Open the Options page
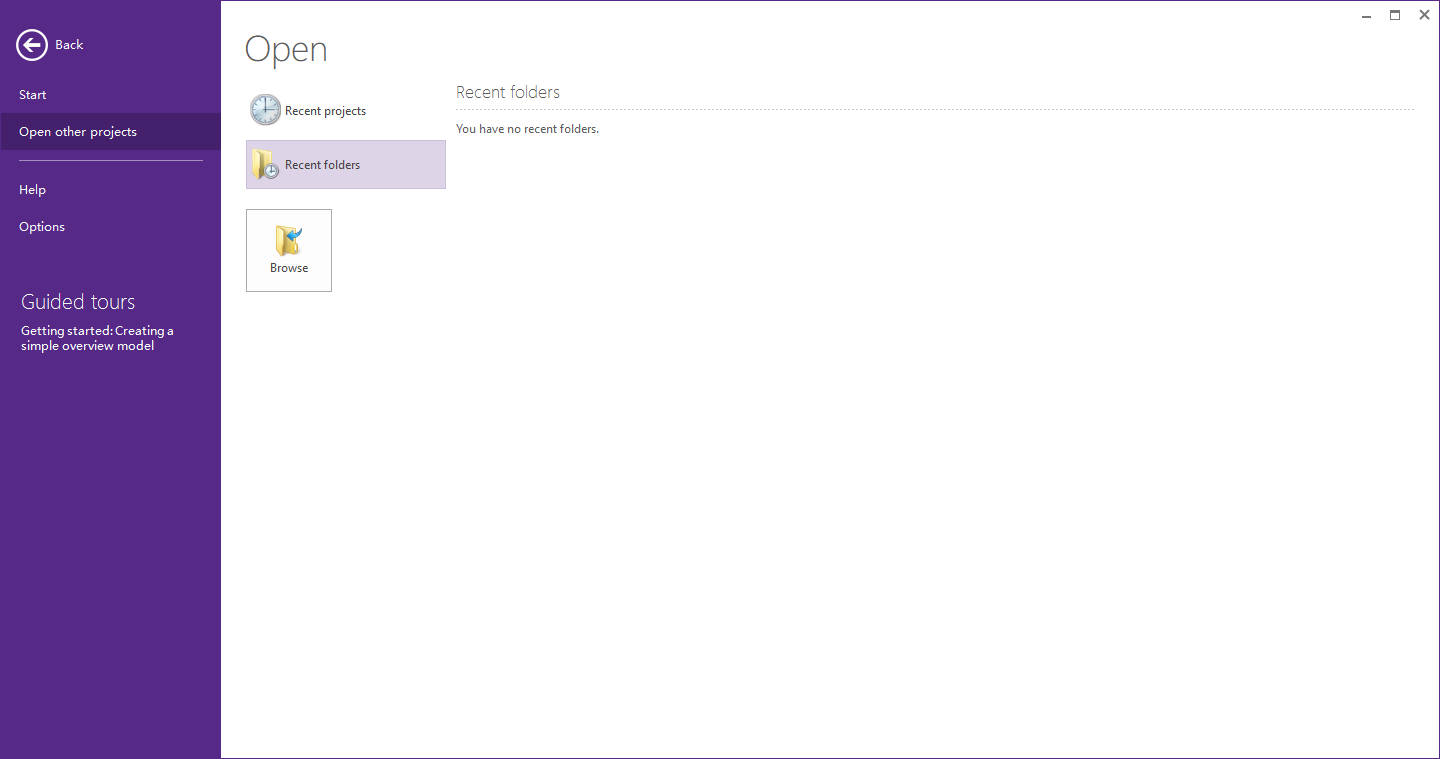 [42, 227]
